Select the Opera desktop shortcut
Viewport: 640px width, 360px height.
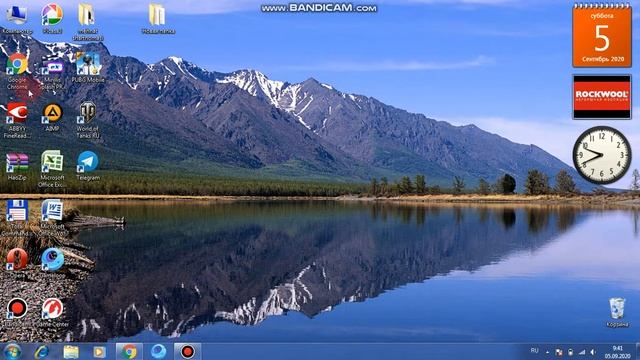pos(17,264)
